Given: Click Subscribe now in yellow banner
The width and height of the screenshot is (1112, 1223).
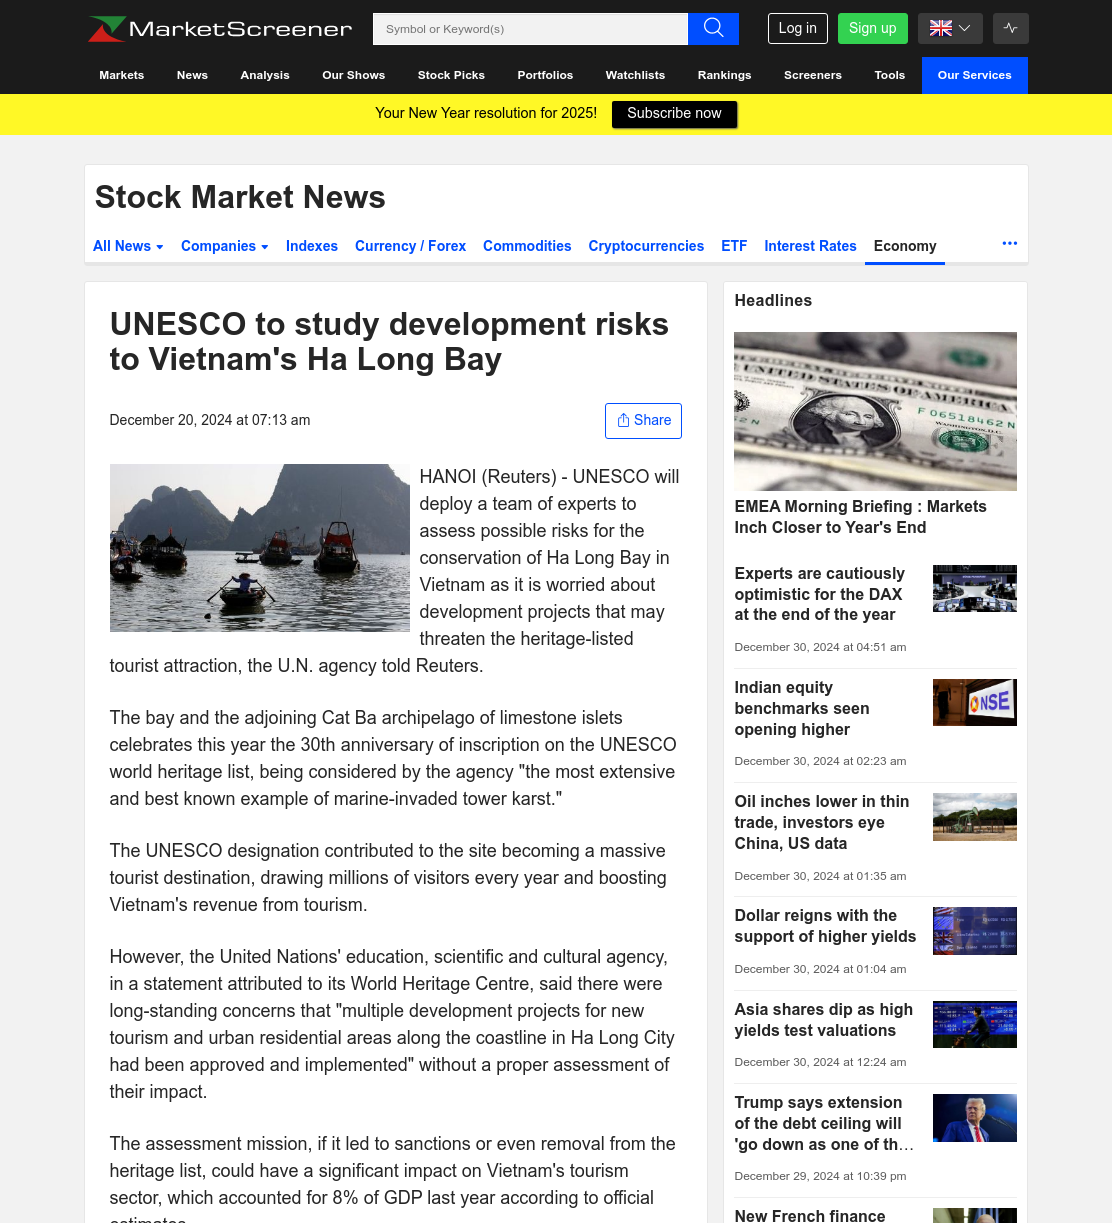Looking at the screenshot, I should pos(674,114).
